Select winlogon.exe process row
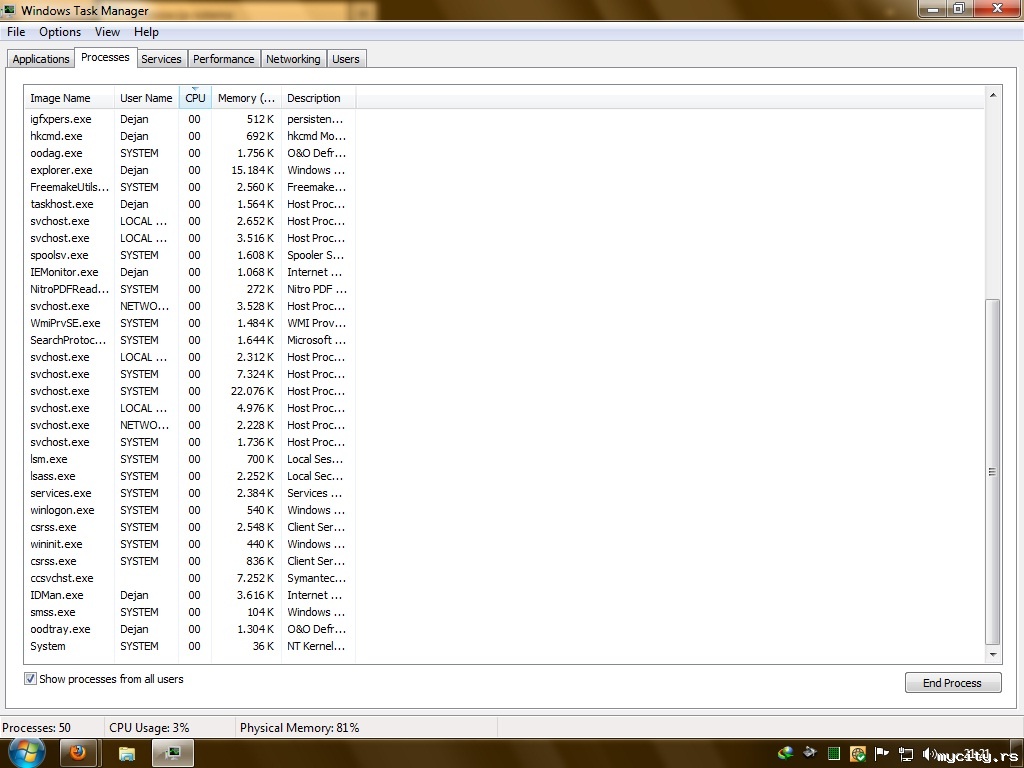 tap(189, 510)
